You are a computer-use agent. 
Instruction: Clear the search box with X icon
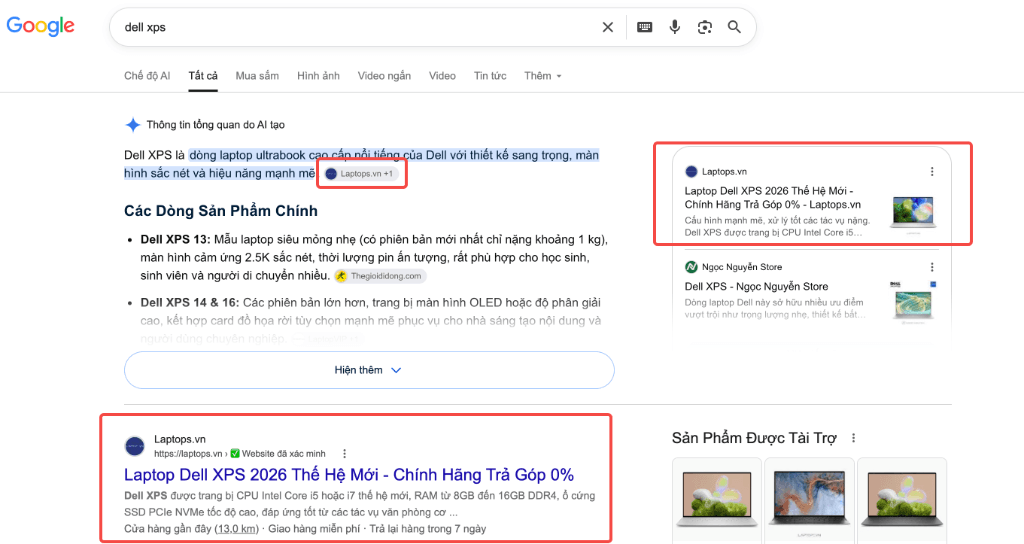point(607,27)
